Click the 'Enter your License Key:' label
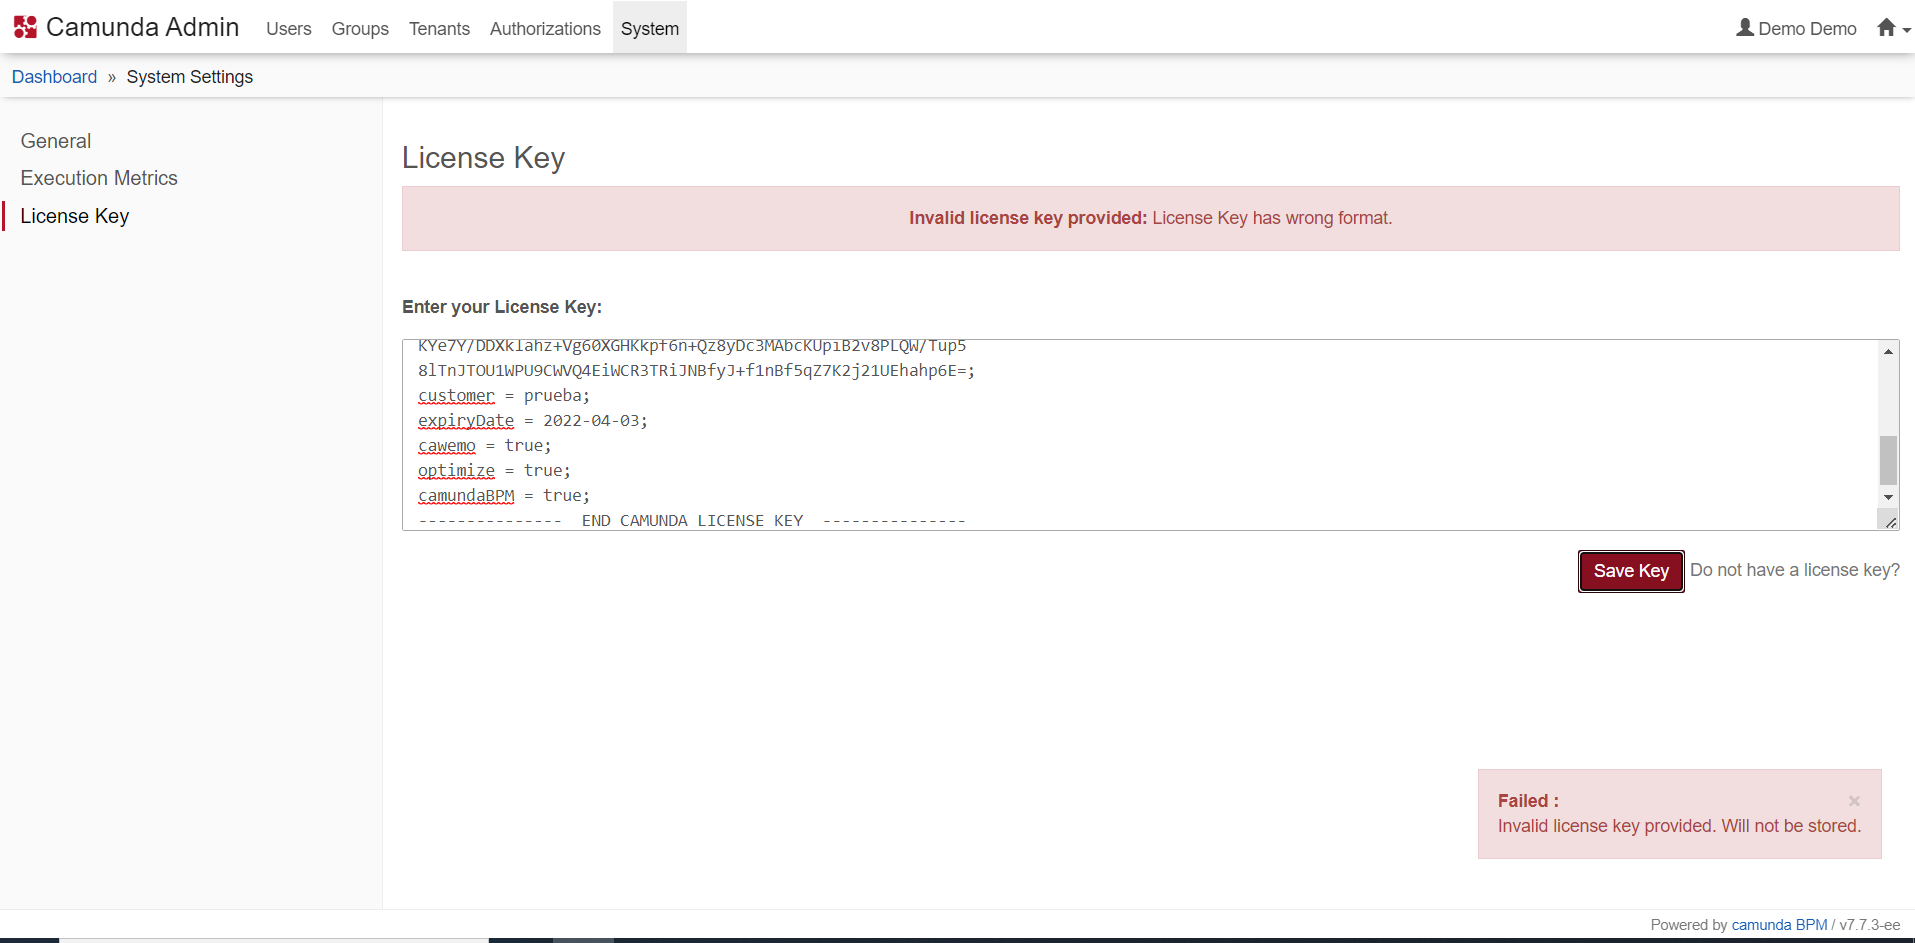 502,307
